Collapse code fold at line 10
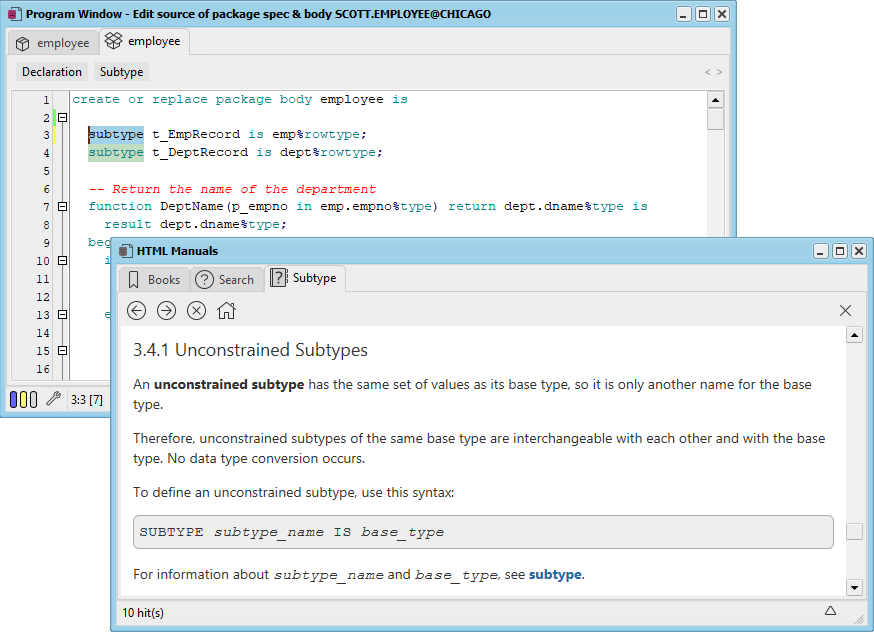The height and width of the screenshot is (632, 874). (62, 260)
